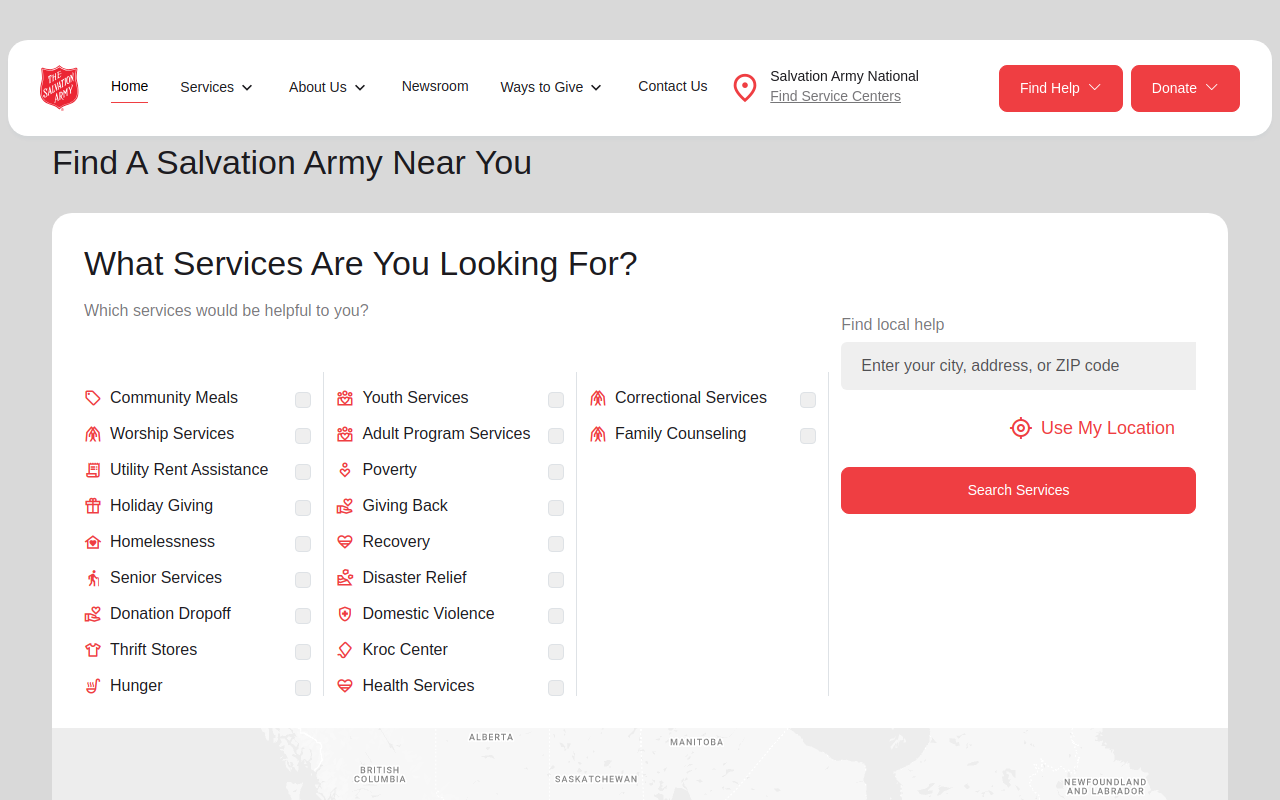Check the Hunger checkbox

tap(303, 688)
